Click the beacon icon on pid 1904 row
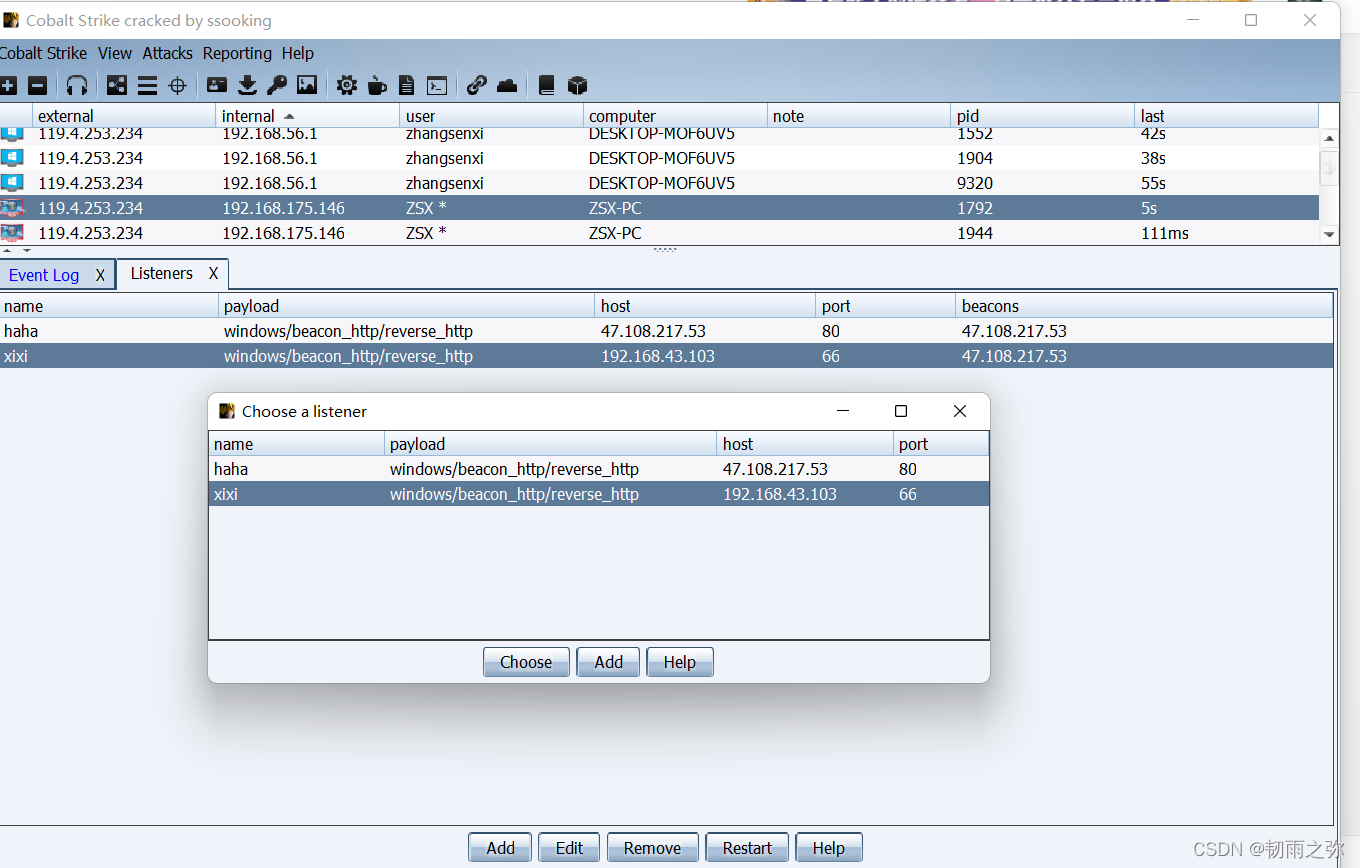The image size is (1360, 868). (12, 158)
